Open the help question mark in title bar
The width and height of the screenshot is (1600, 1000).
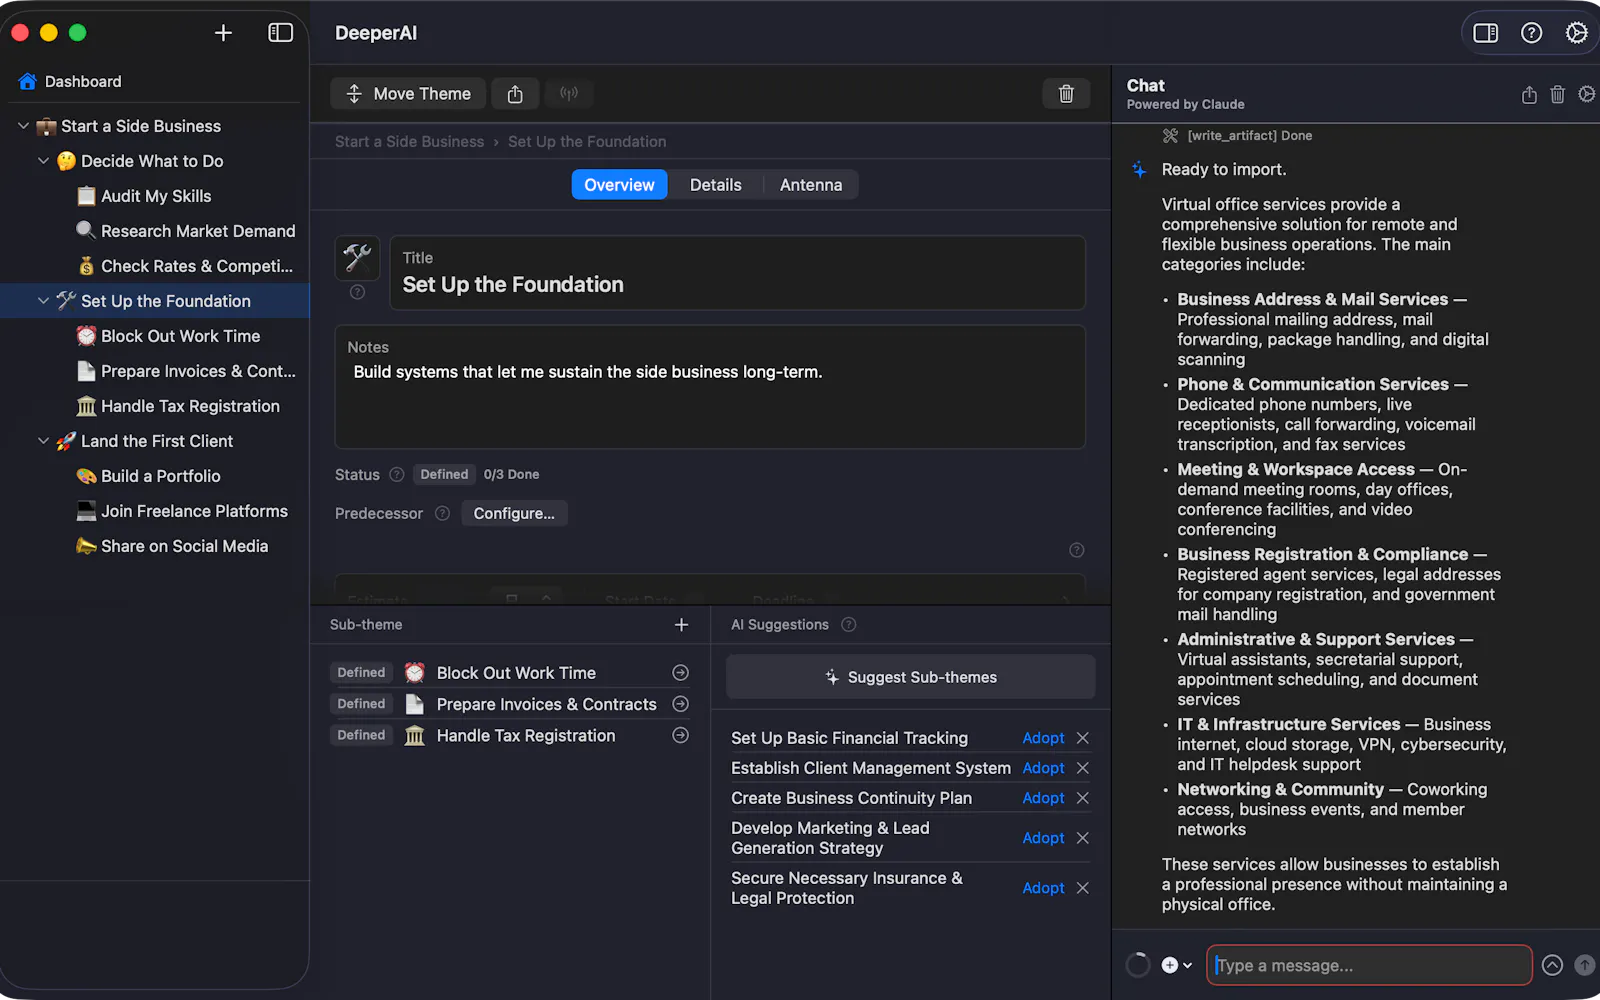tap(1531, 33)
